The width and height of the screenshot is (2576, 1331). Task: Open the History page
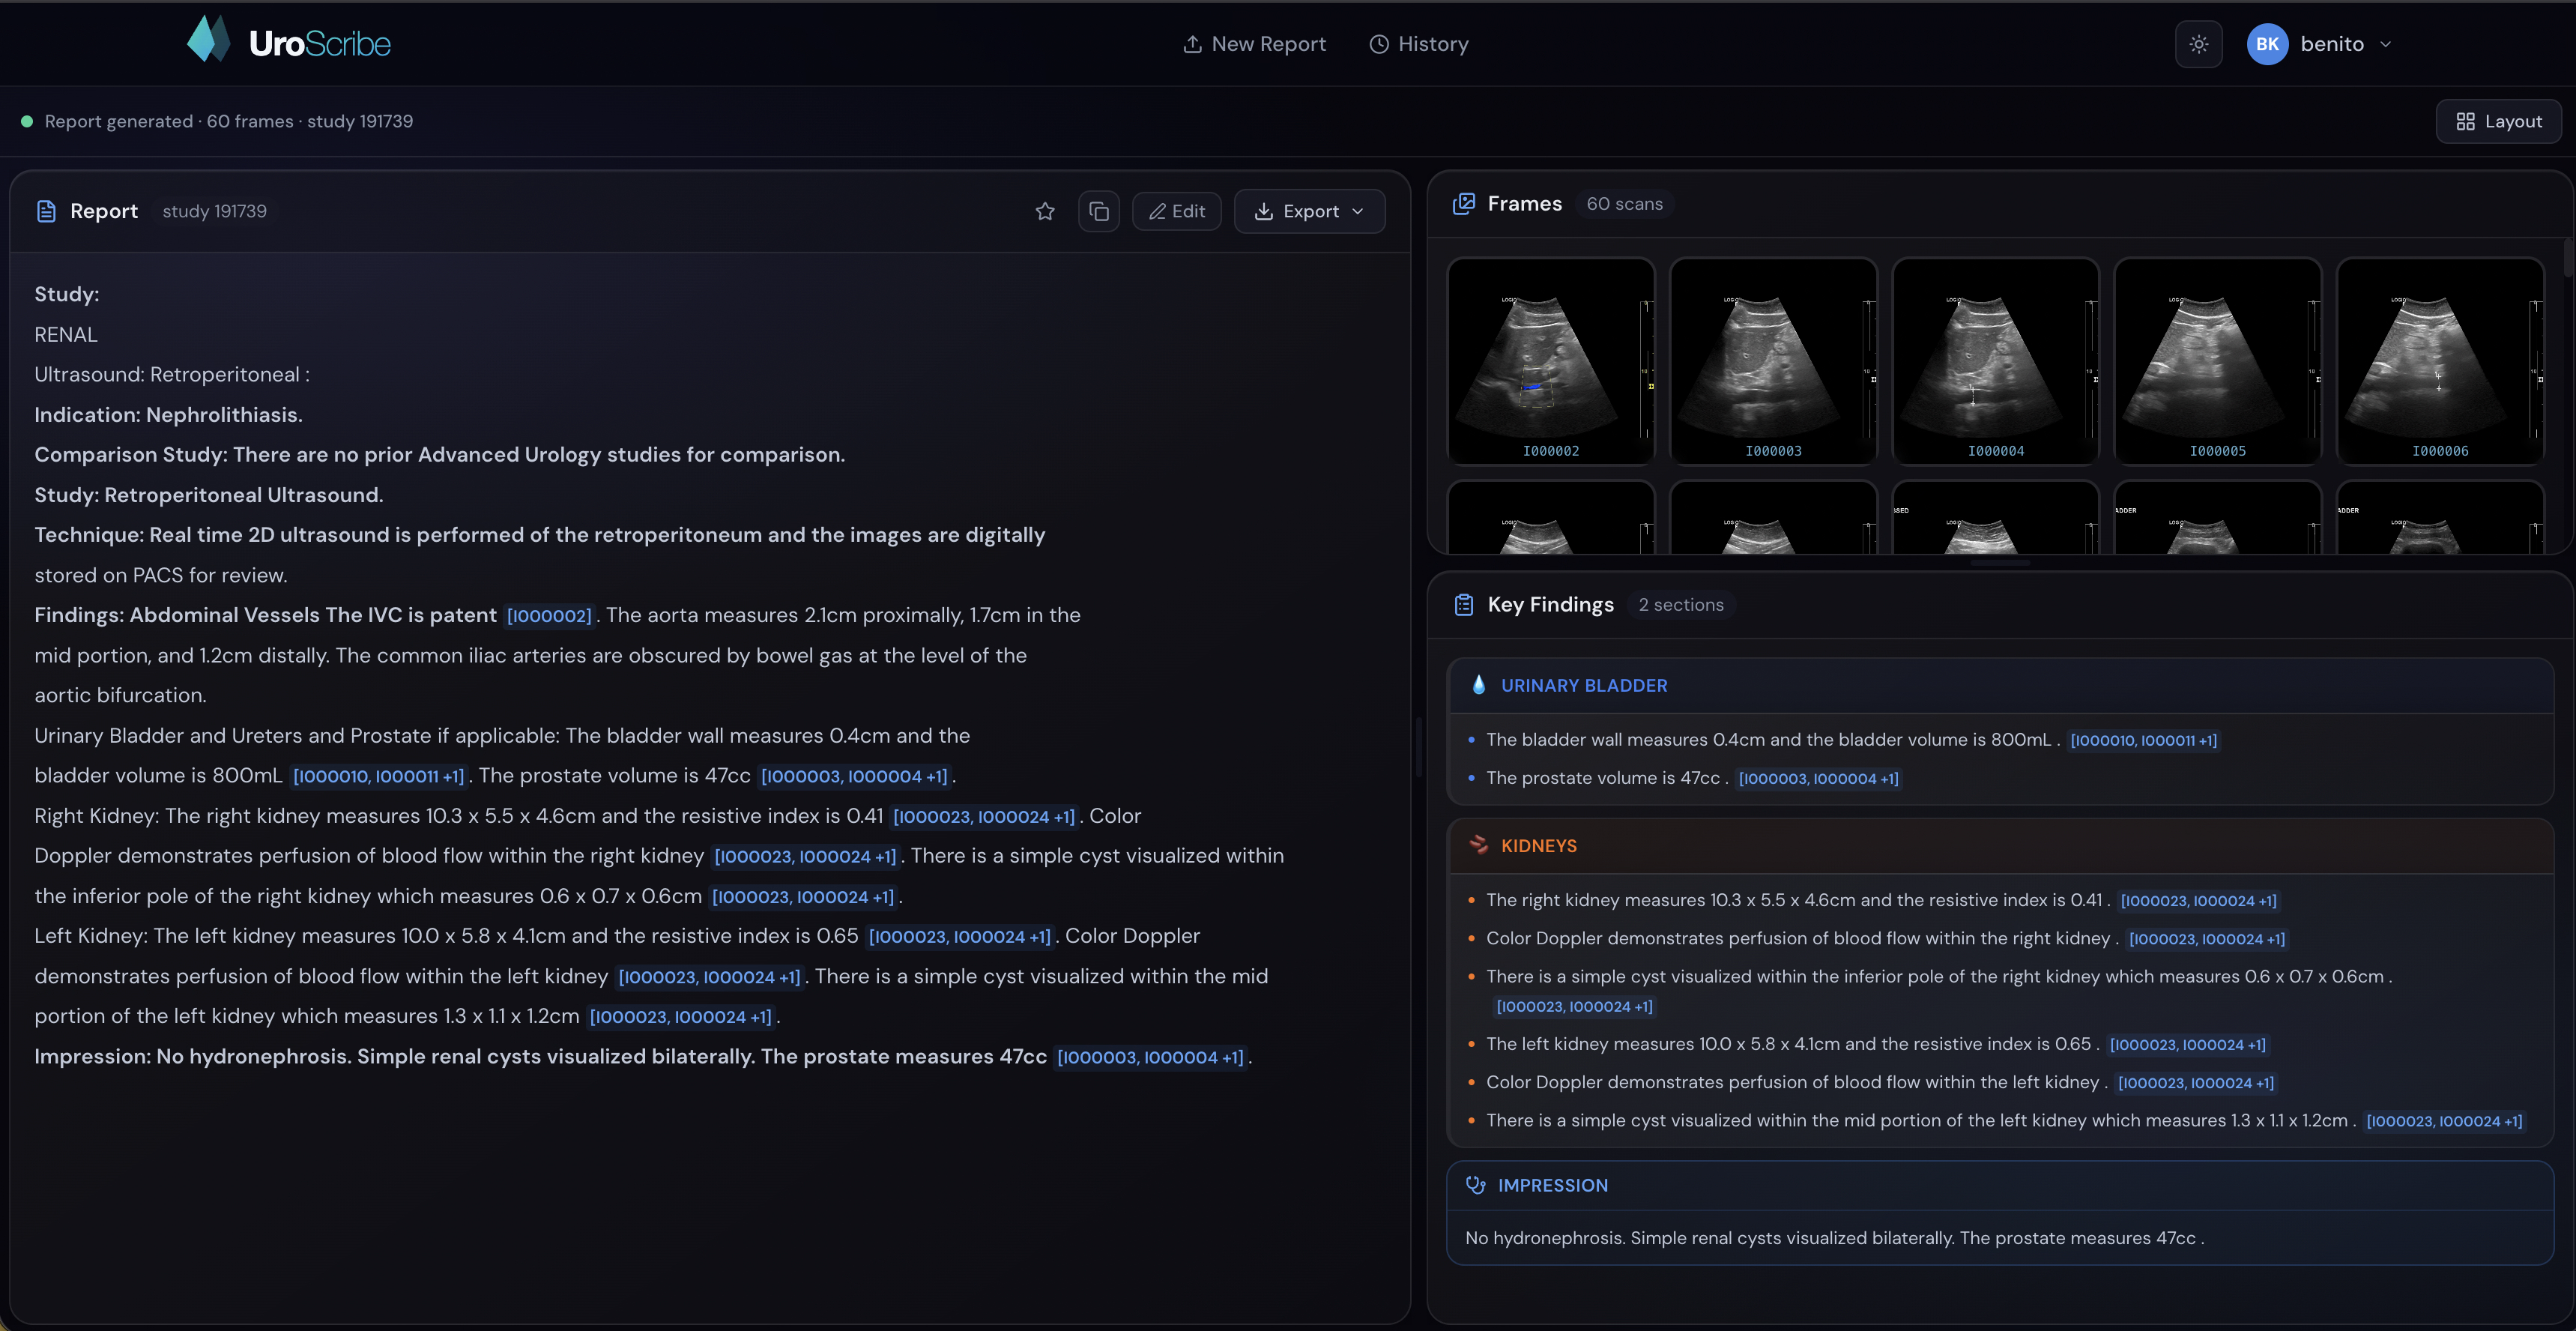tap(1418, 44)
